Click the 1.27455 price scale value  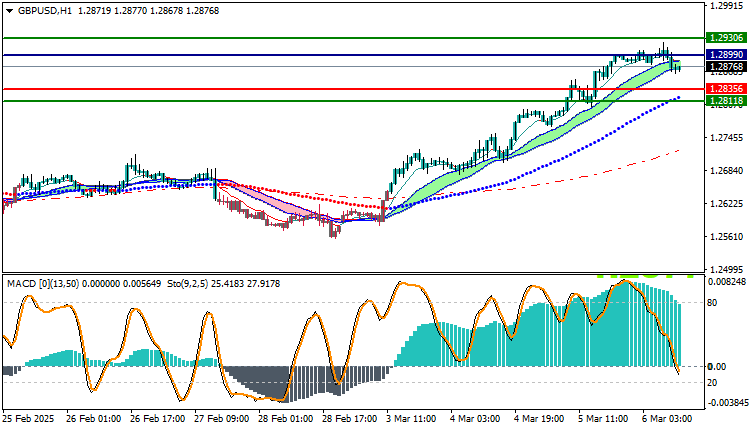click(x=727, y=138)
